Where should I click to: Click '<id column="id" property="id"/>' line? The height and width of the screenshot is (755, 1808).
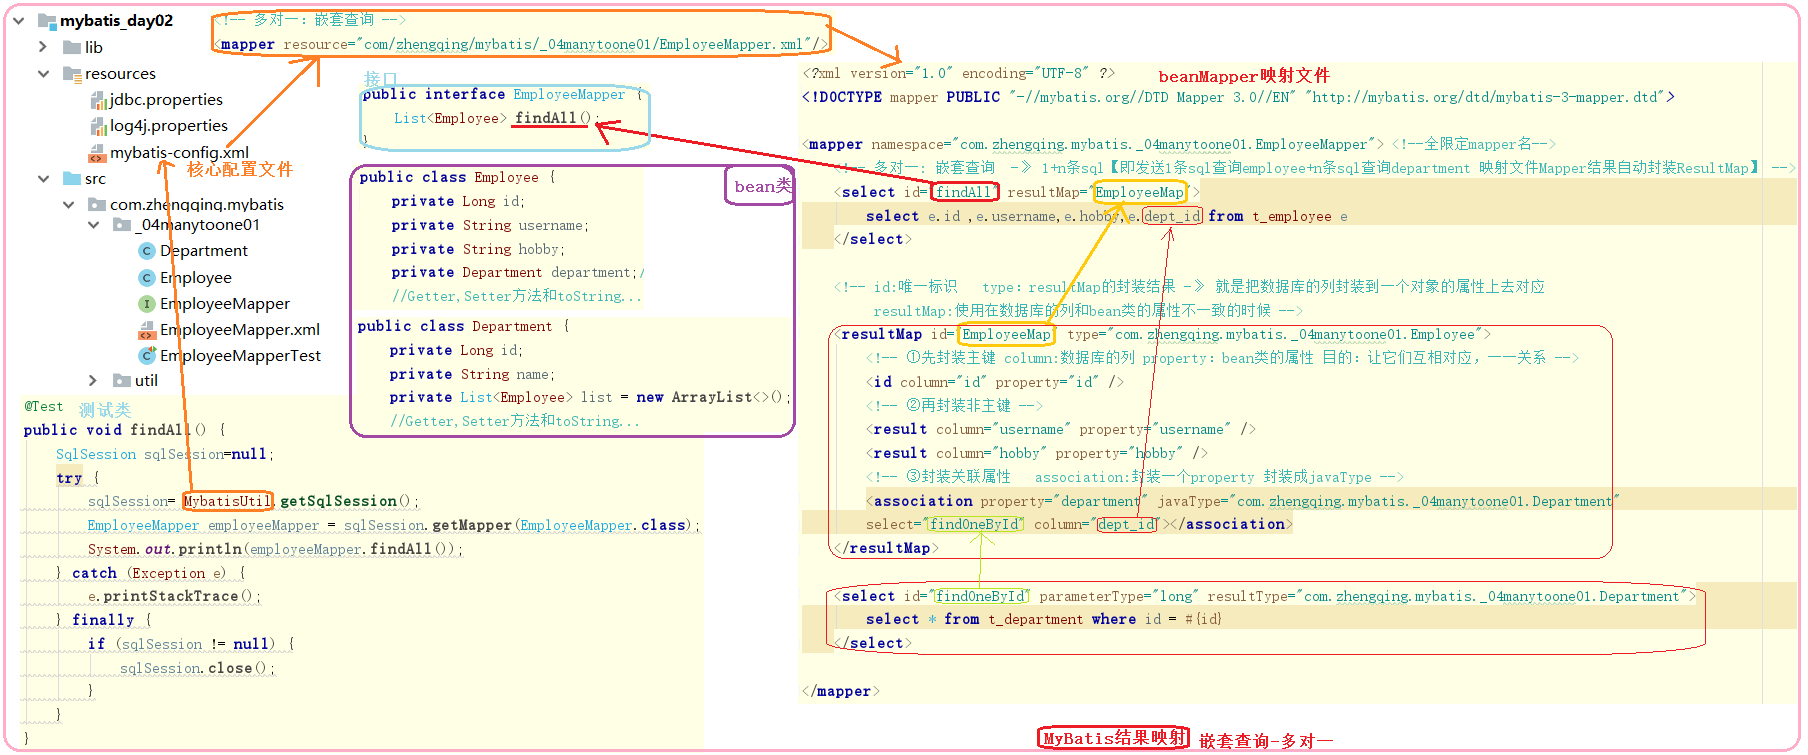pyautogui.click(x=995, y=382)
